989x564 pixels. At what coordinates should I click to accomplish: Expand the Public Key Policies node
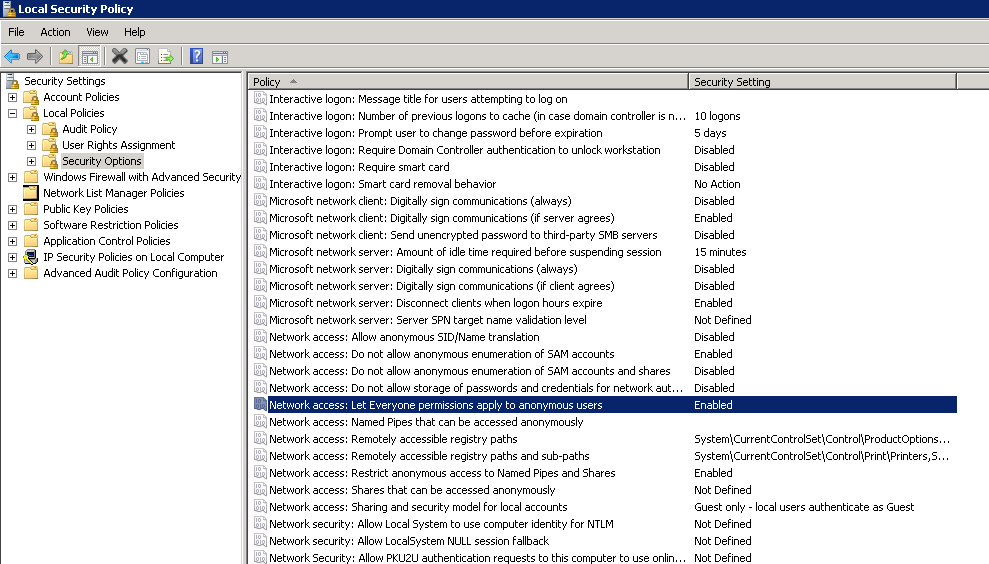point(12,209)
